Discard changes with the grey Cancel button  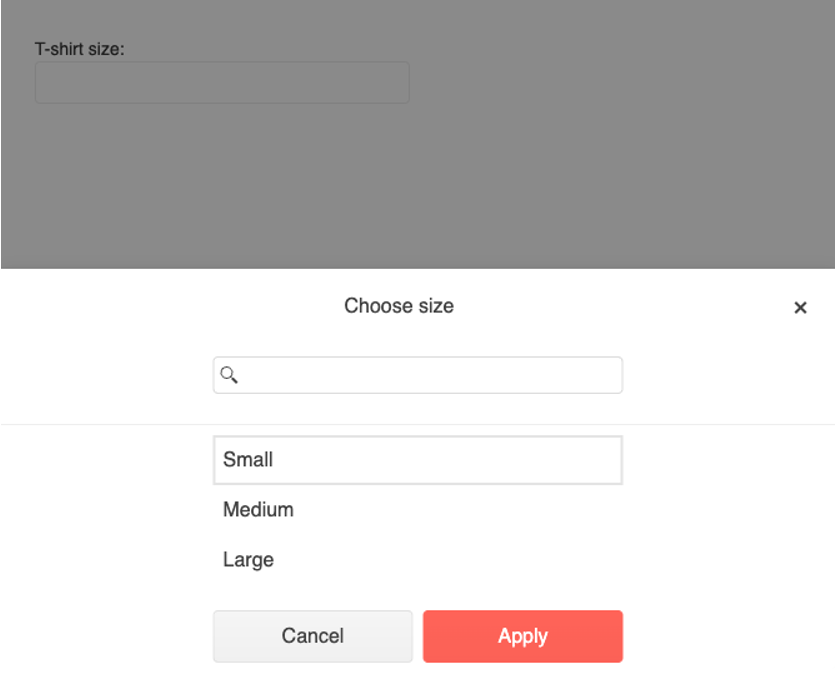[313, 636]
